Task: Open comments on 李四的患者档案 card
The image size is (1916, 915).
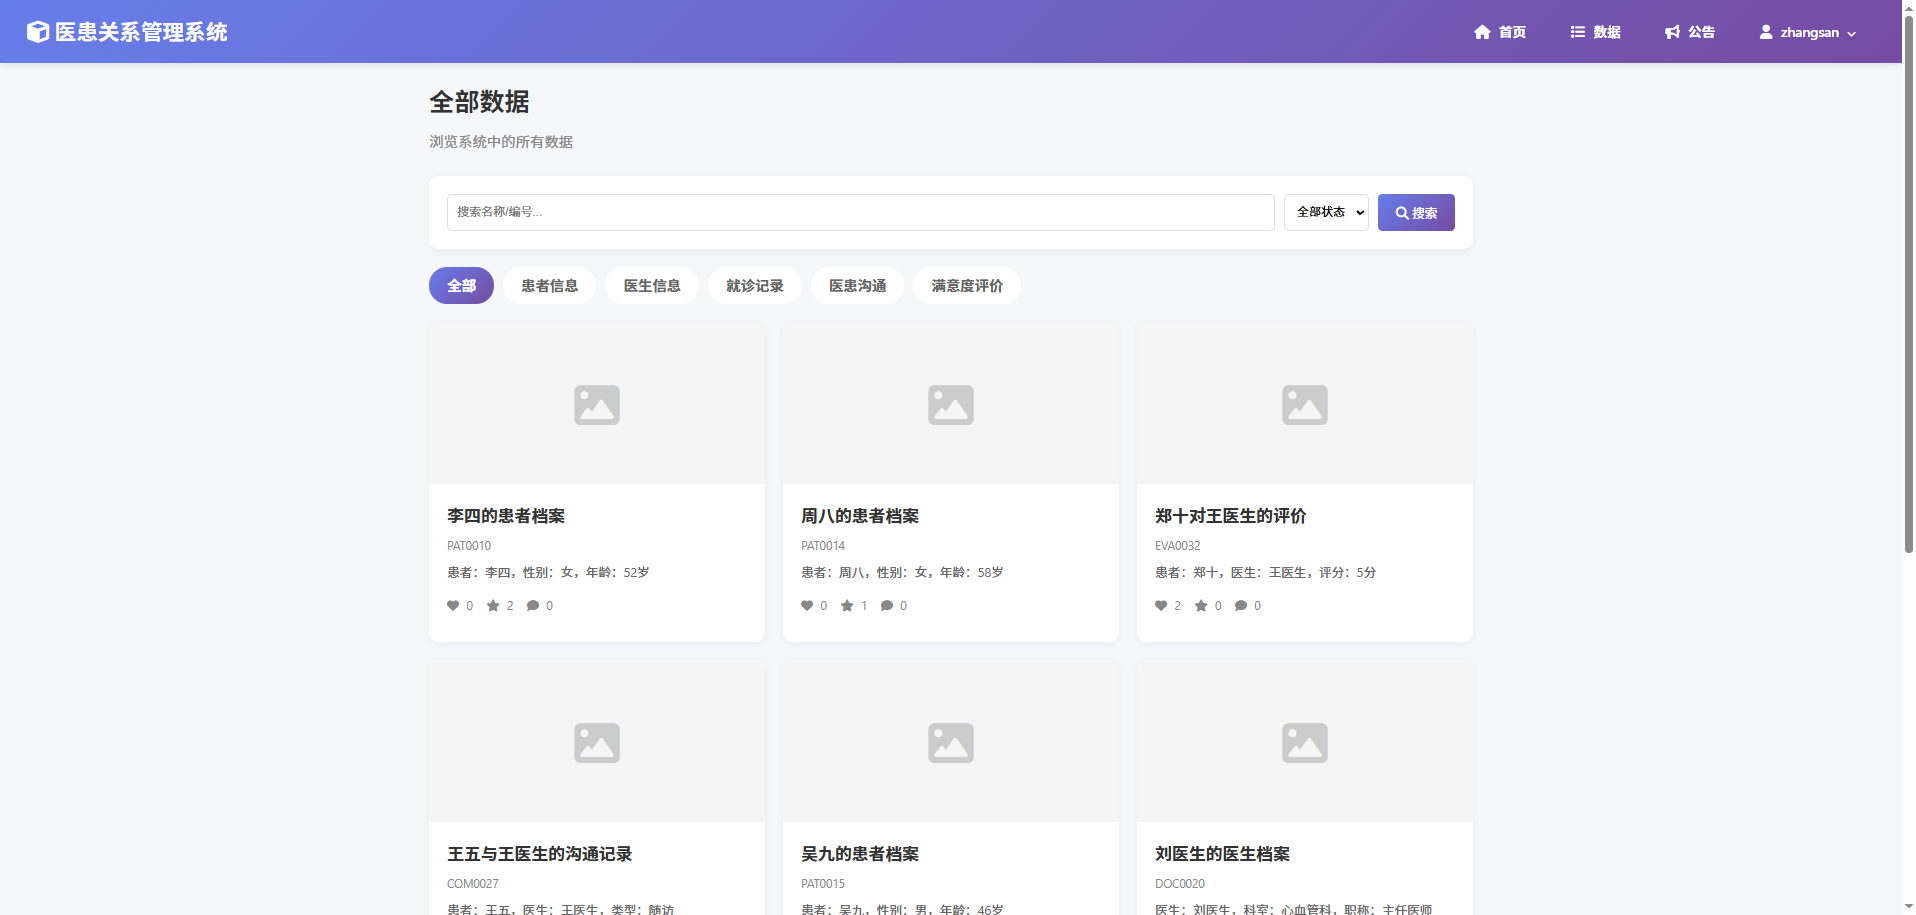Action: tap(533, 605)
